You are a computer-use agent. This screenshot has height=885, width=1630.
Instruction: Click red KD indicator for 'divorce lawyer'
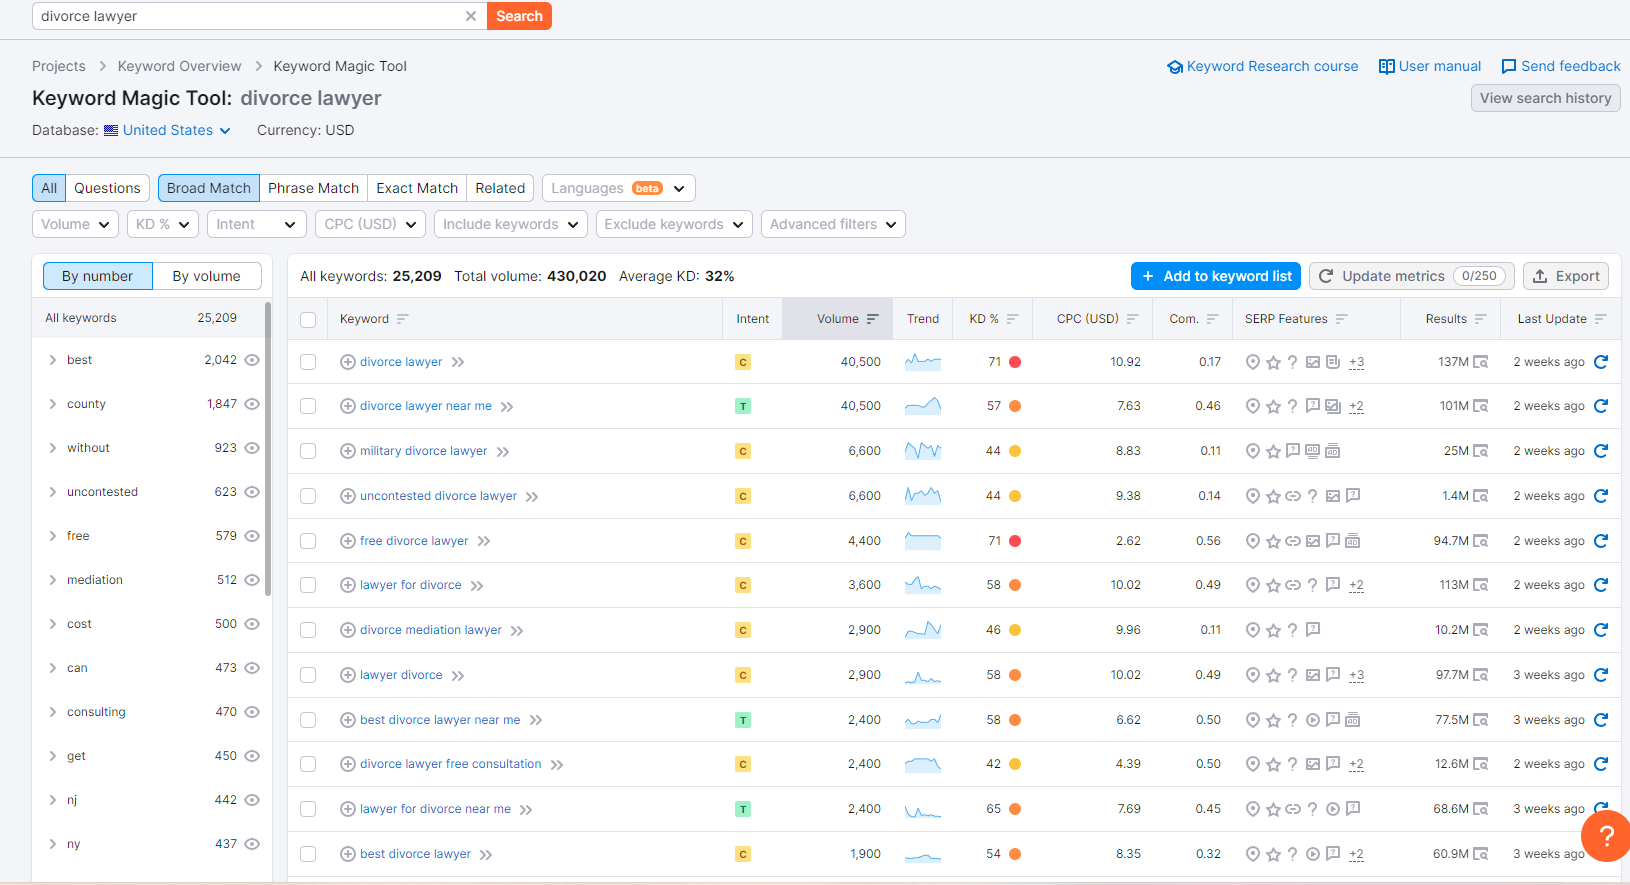tap(1015, 362)
